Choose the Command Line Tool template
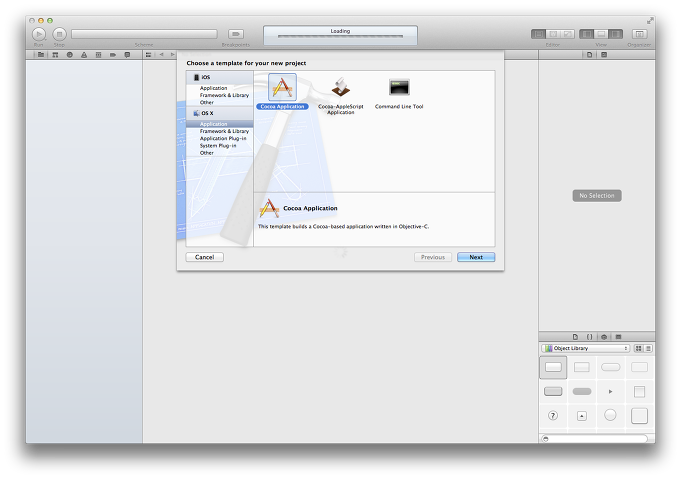This screenshot has height=479, width=681. tap(399, 93)
